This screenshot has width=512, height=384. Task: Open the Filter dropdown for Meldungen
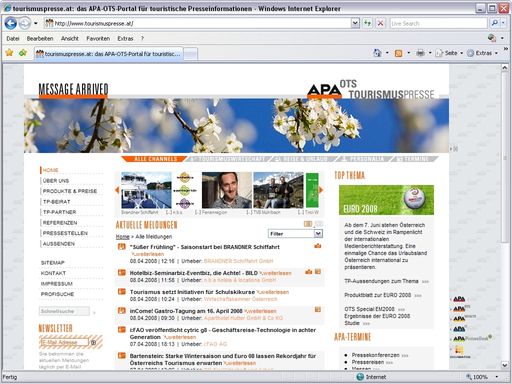click(295, 234)
